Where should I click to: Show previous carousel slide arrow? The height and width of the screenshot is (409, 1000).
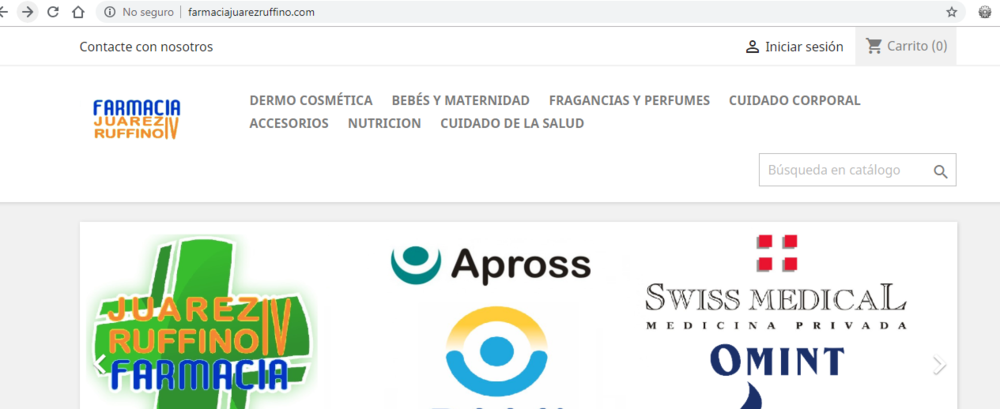point(99,364)
